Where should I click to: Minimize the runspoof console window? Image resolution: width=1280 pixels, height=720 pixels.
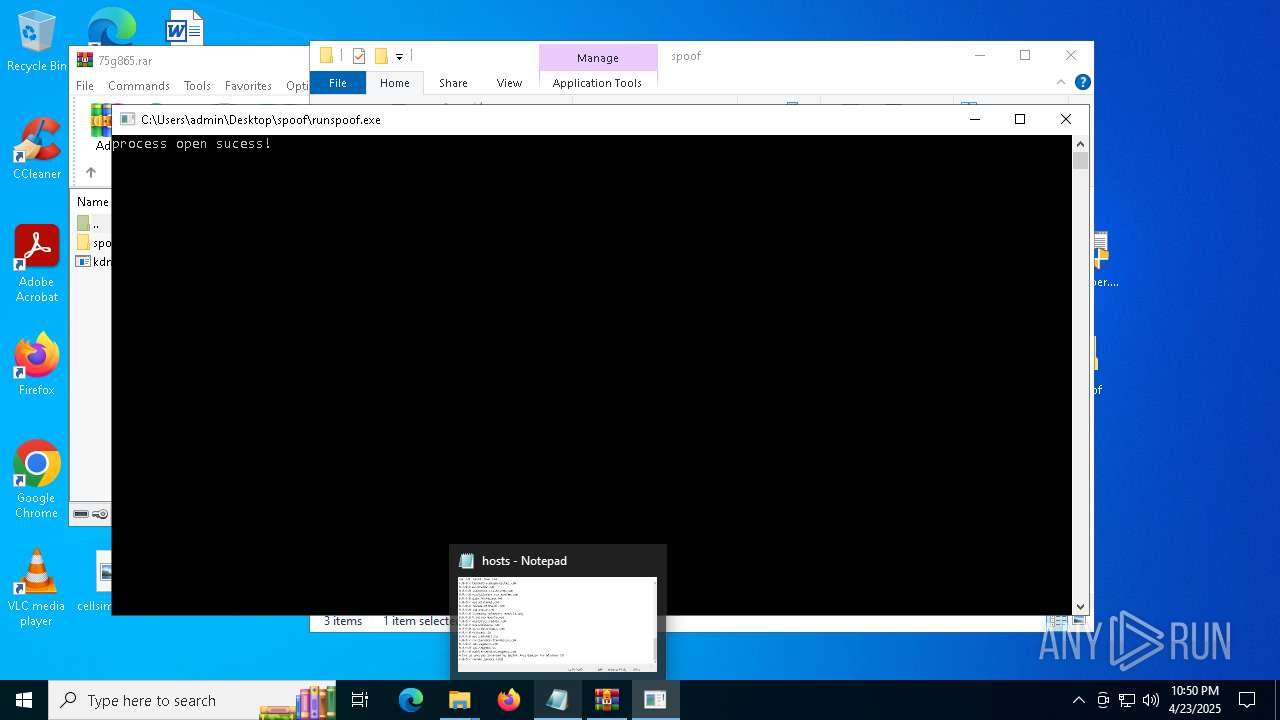coord(975,119)
